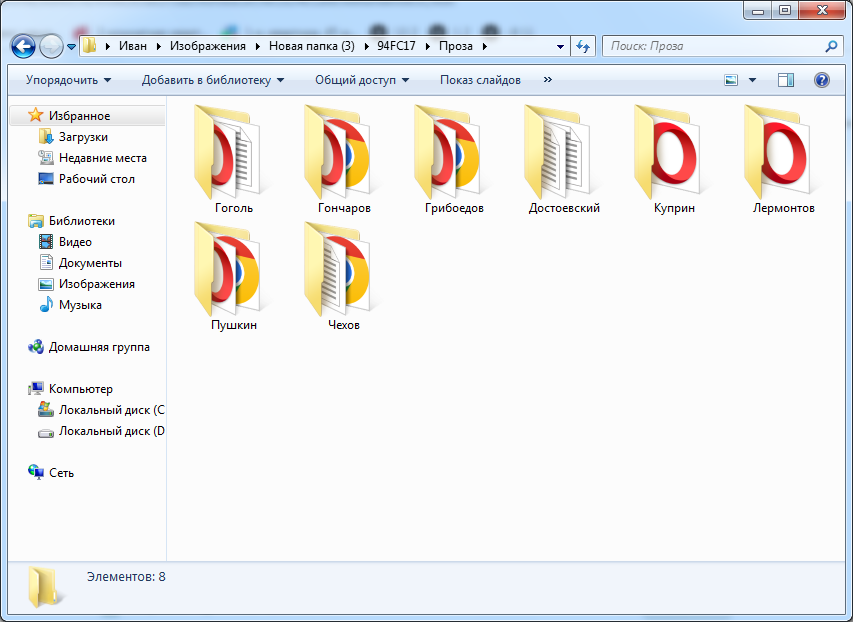Open the address bar history dropdown
This screenshot has width=853, height=622.
pos(560,47)
